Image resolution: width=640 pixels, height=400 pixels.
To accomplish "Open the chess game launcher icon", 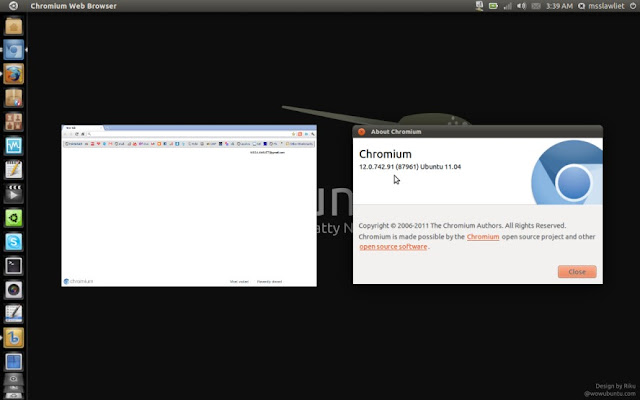I will tap(13, 122).
